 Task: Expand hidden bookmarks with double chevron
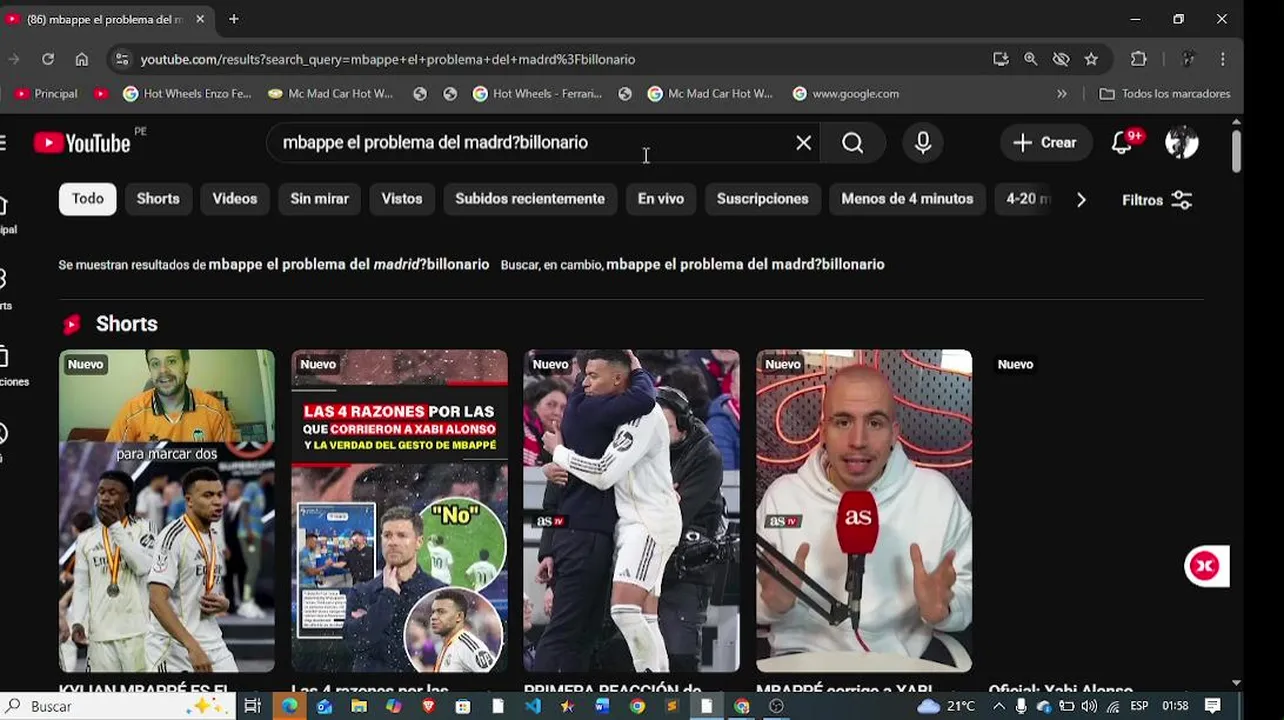(1062, 94)
